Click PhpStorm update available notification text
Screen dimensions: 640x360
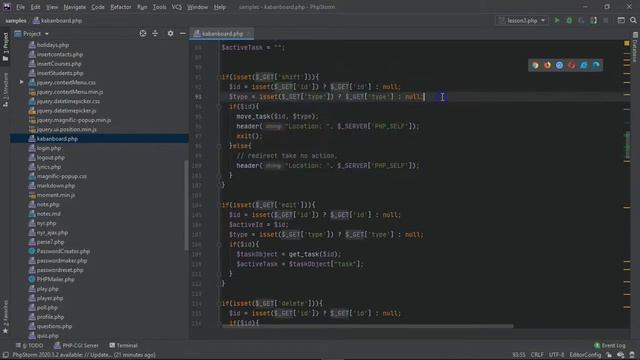pyautogui.click(x=84, y=355)
